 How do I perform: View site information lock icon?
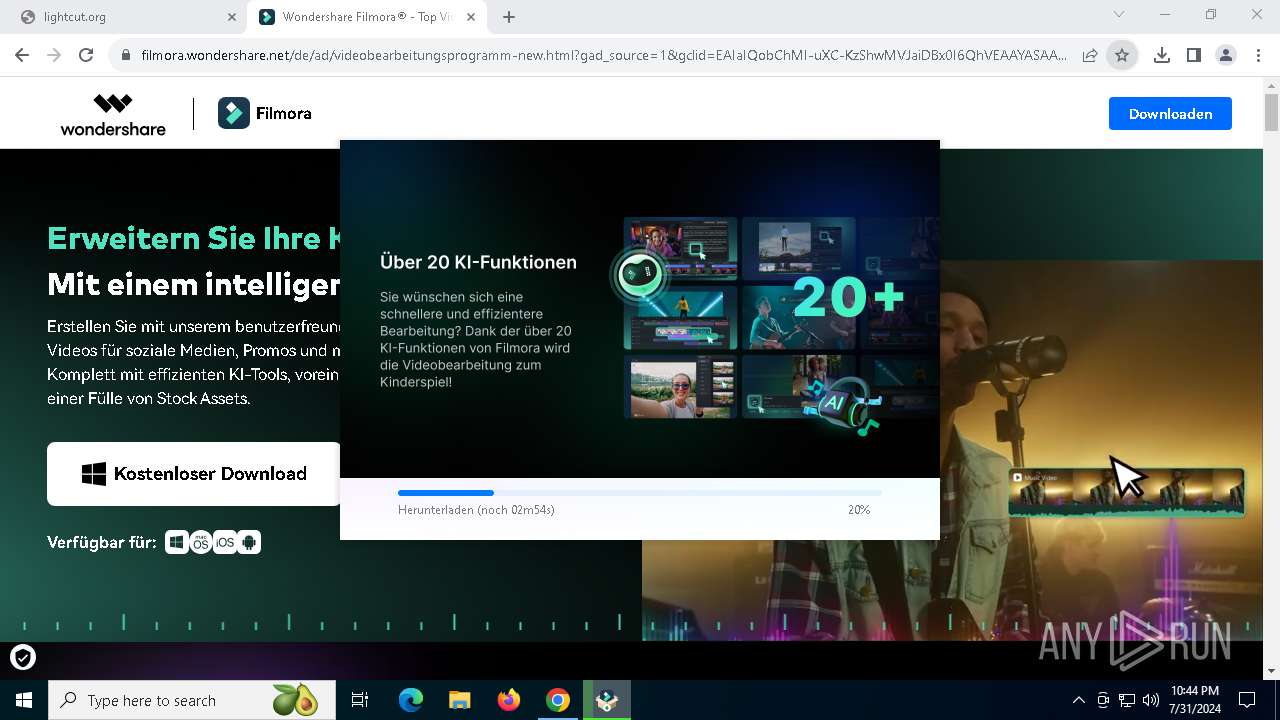click(125, 56)
